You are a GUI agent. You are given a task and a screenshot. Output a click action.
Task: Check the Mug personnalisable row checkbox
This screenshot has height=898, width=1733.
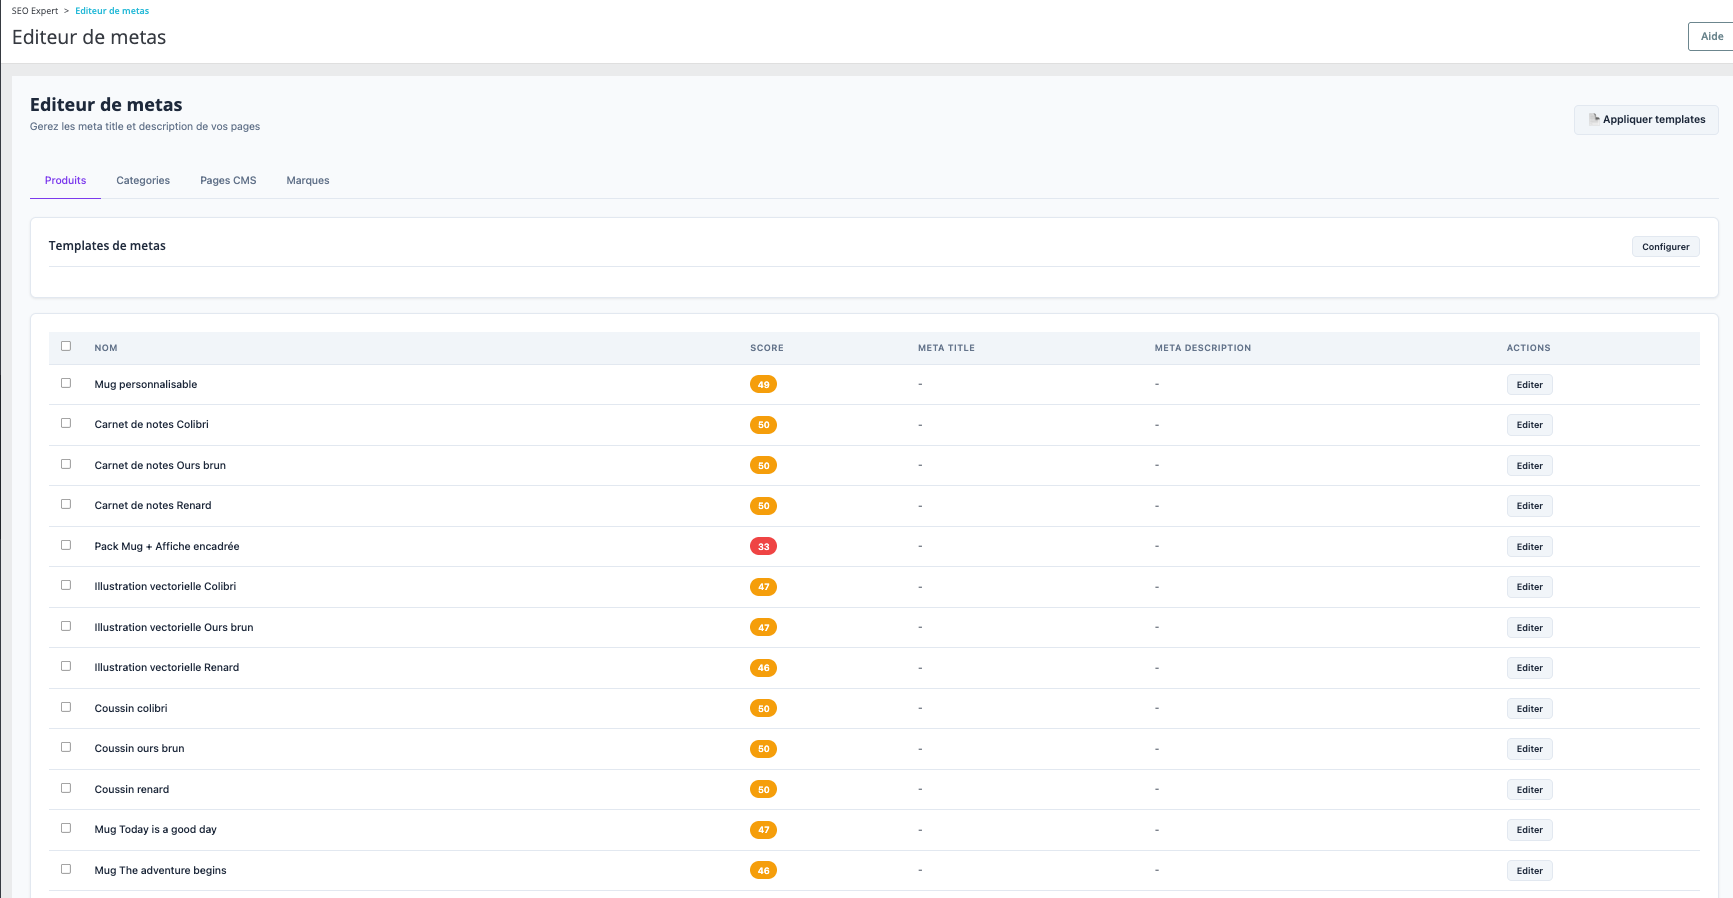tap(66, 383)
